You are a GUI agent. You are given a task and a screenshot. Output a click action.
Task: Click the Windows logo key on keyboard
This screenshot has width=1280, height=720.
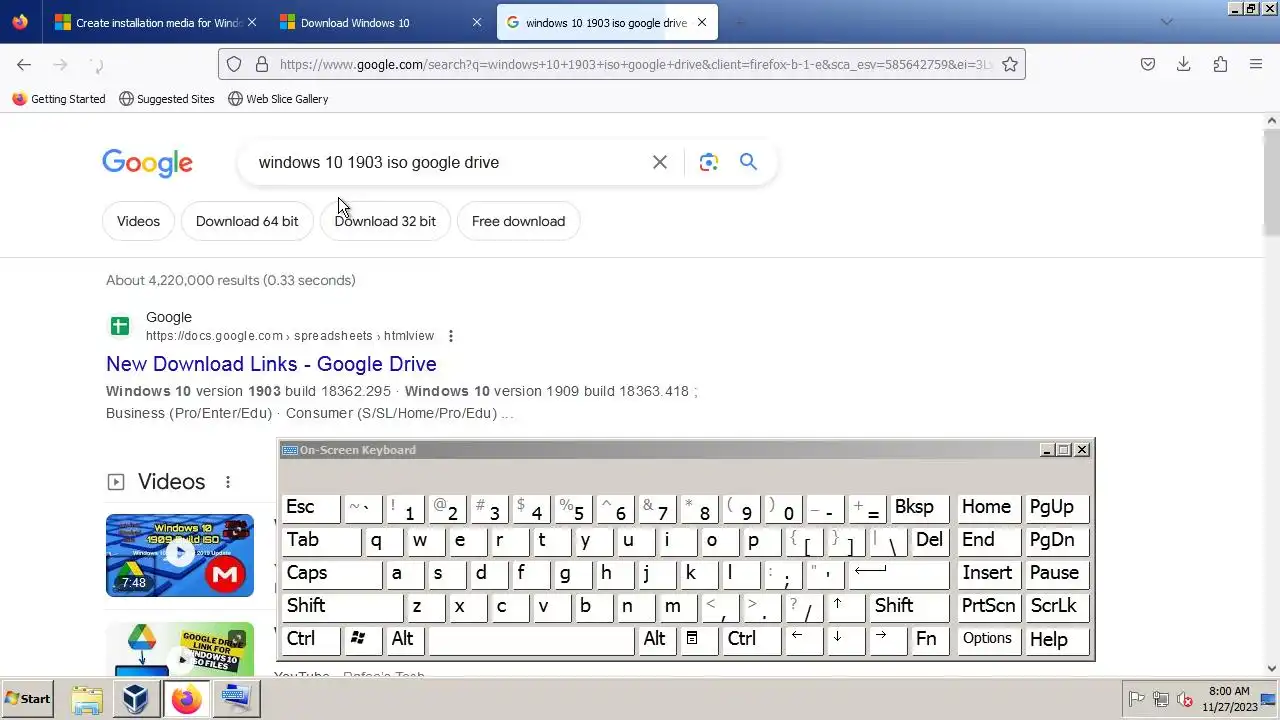tap(362, 640)
